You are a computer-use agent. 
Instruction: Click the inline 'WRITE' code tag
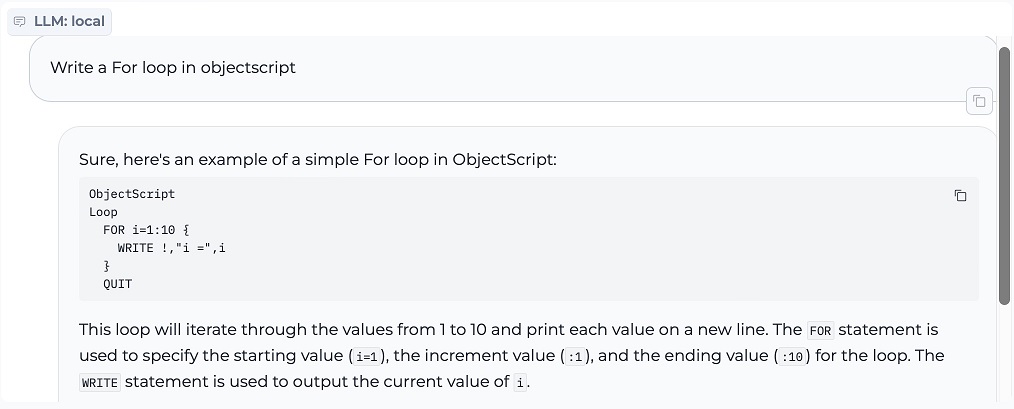99,383
